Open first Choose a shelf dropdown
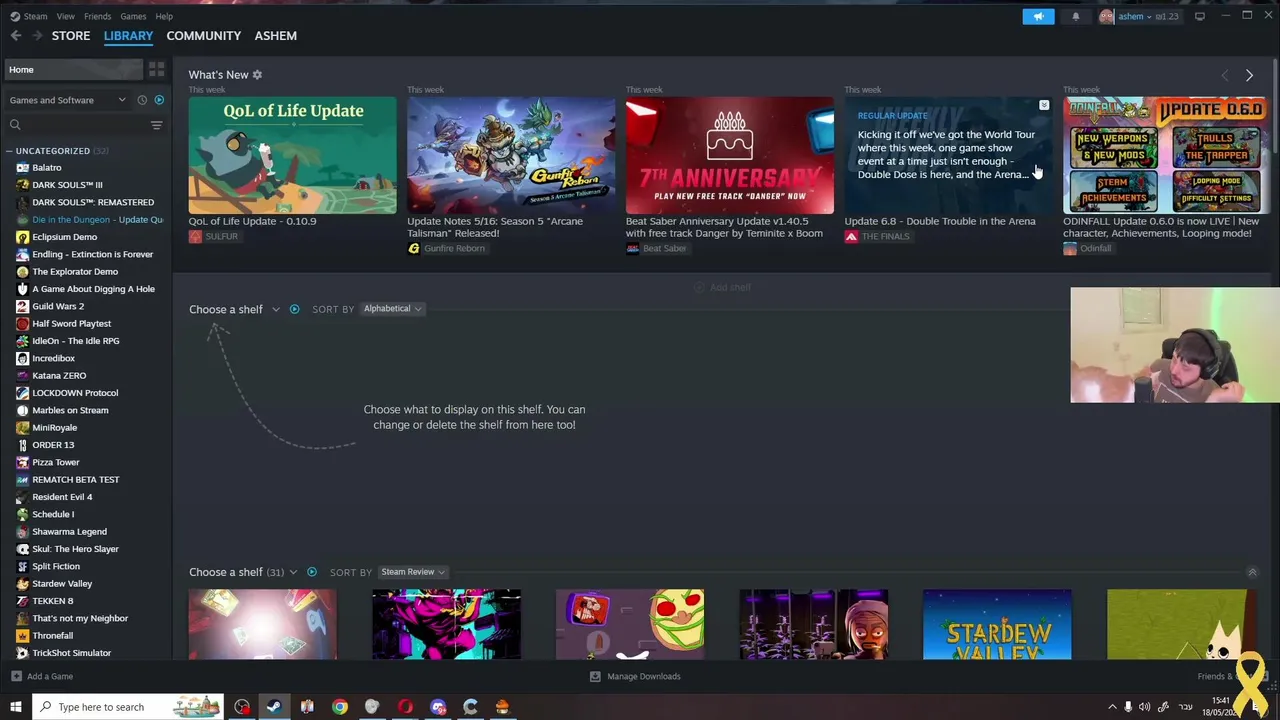The width and height of the screenshot is (1280, 720). pos(235,309)
